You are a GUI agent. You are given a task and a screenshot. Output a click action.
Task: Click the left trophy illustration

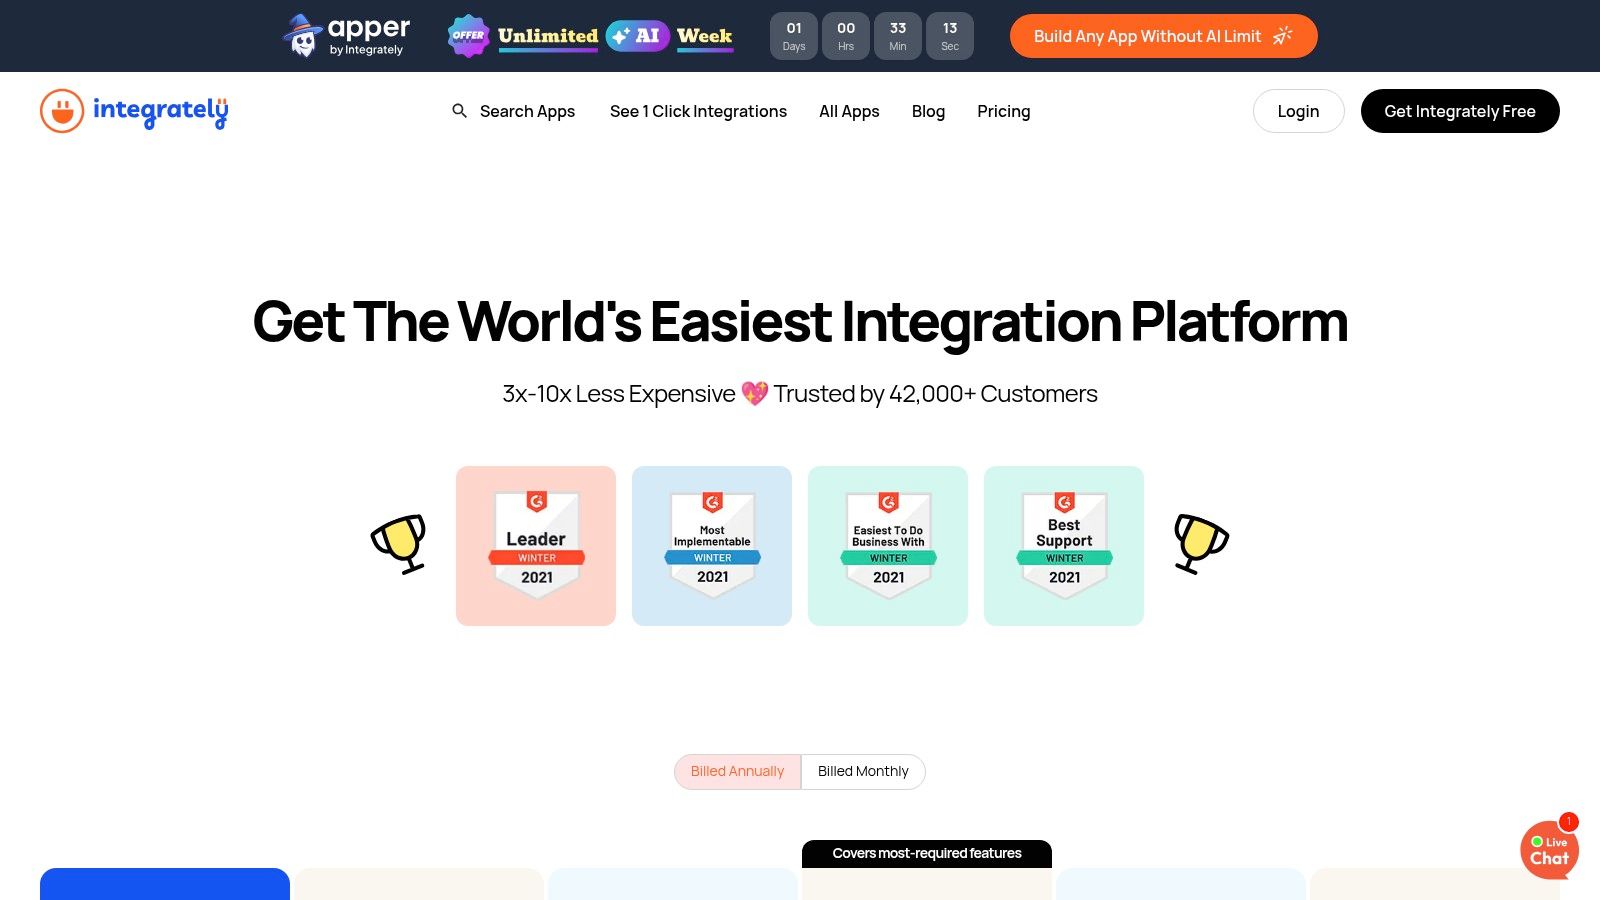pos(400,545)
